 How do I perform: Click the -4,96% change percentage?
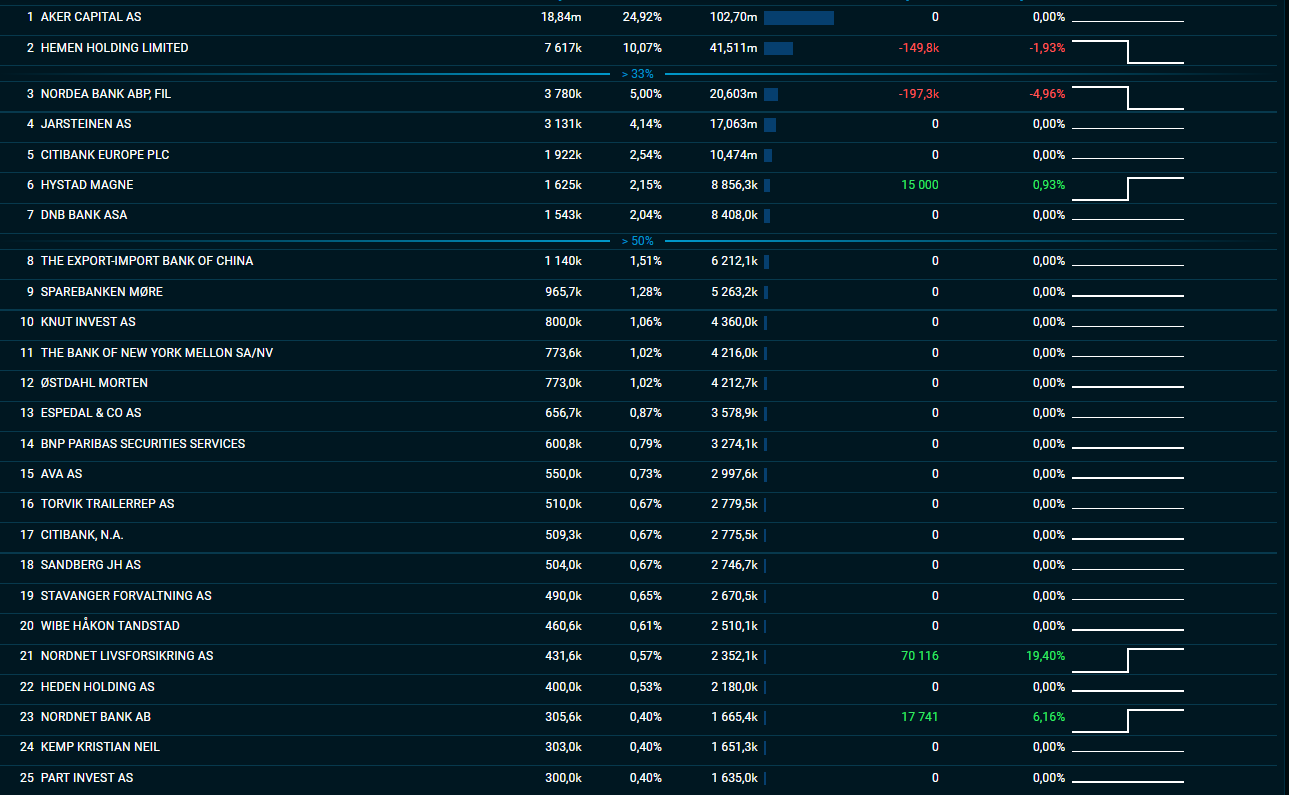click(x=1047, y=94)
